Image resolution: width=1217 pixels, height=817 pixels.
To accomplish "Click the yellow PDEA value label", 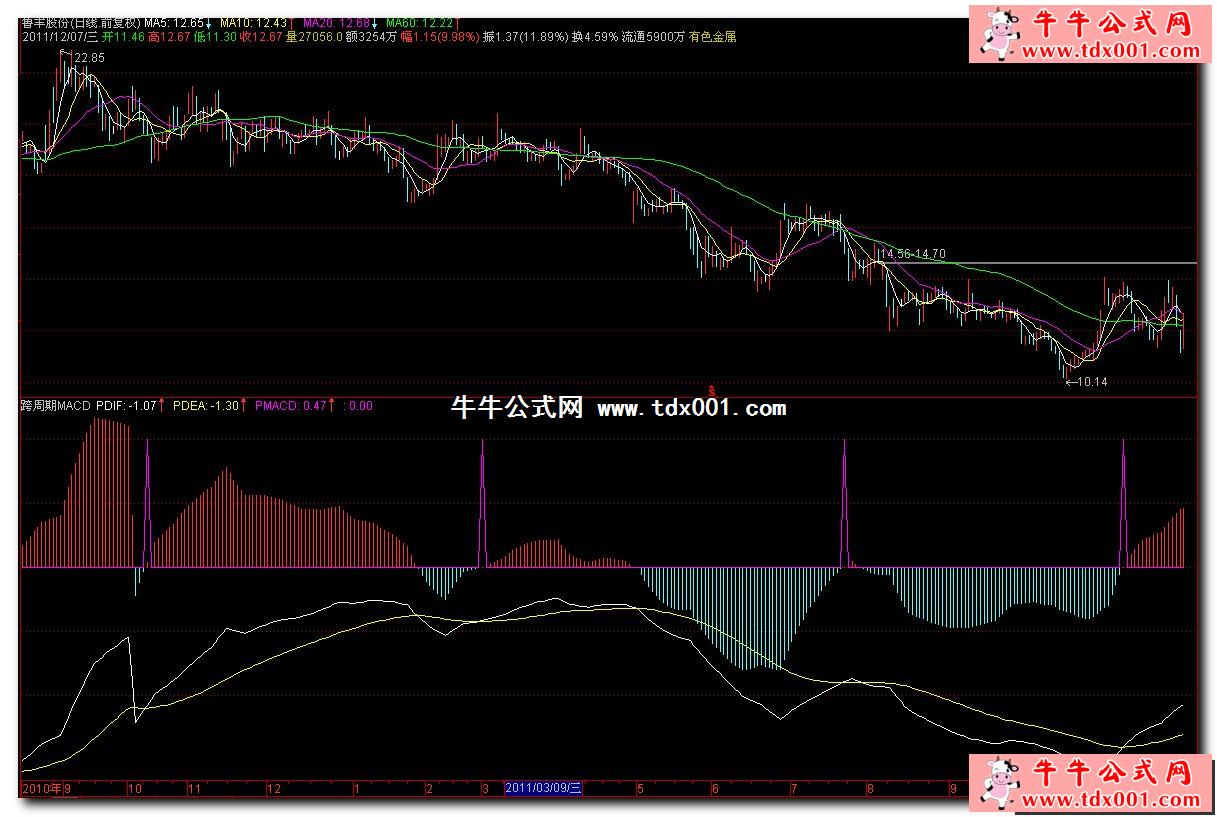I will tap(206, 406).
